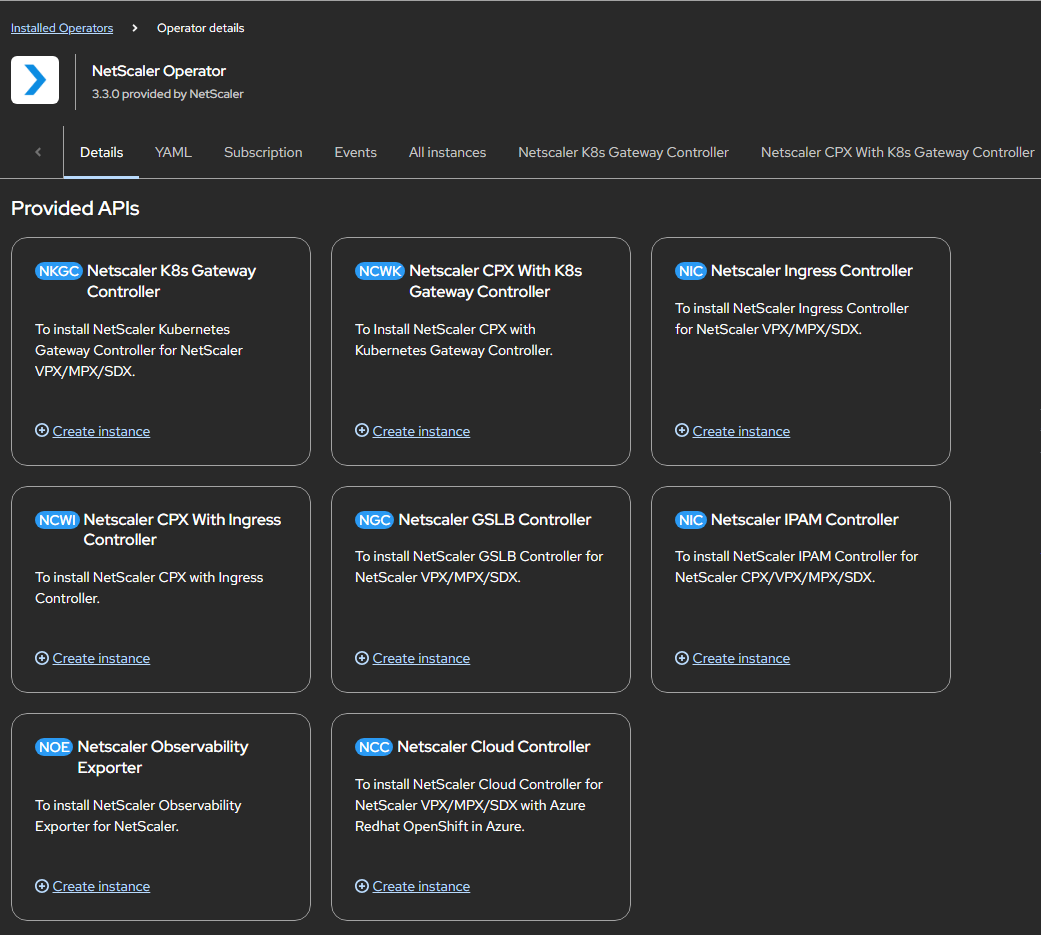Click the NCWI badge icon
The height and width of the screenshot is (935, 1041).
pos(57,520)
